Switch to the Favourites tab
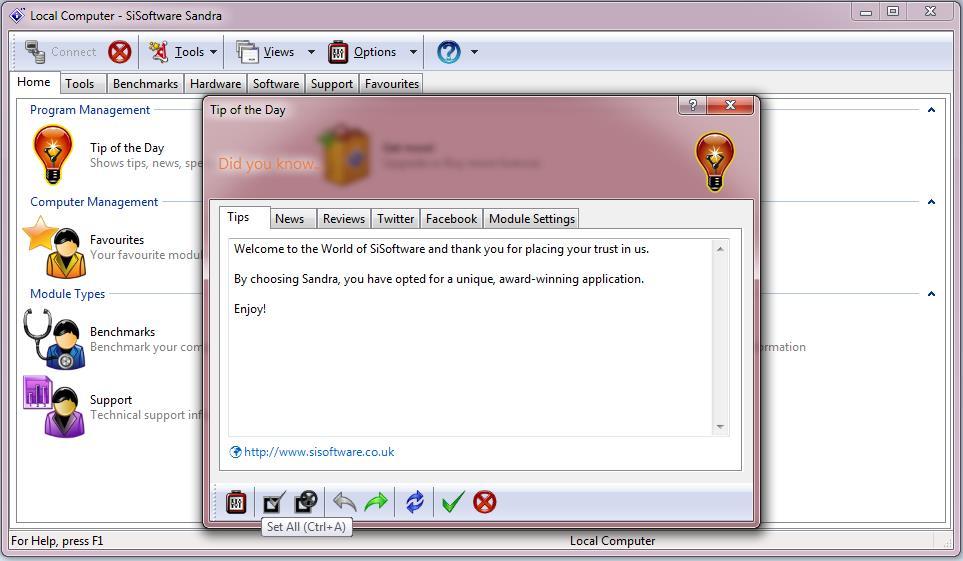Viewport: 963px width, 561px height. click(x=392, y=84)
